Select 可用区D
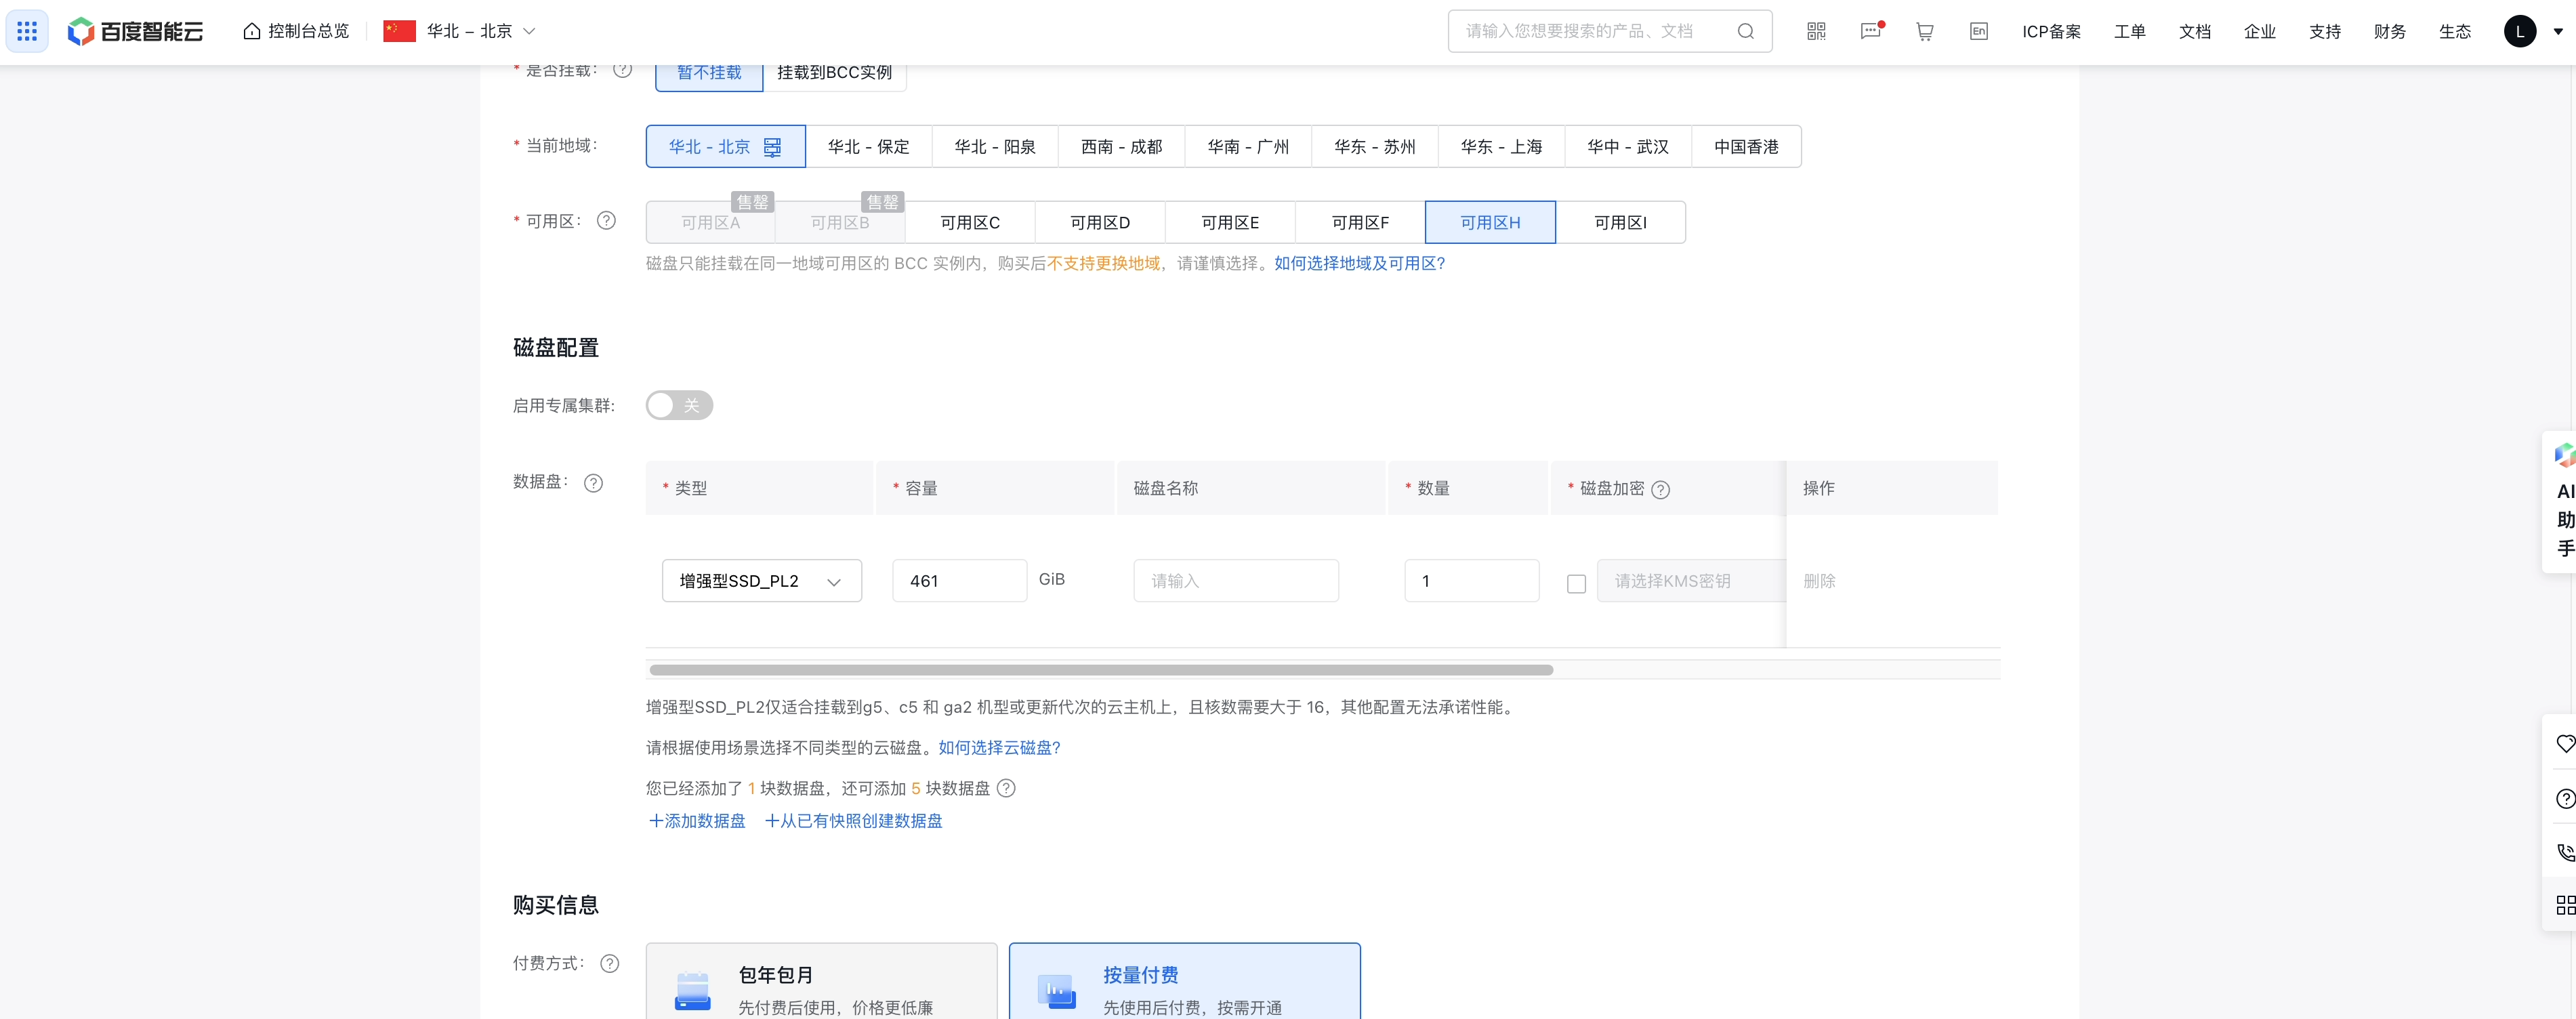The width and height of the screenshot is (2576, 1019). tap(1100, 222)
